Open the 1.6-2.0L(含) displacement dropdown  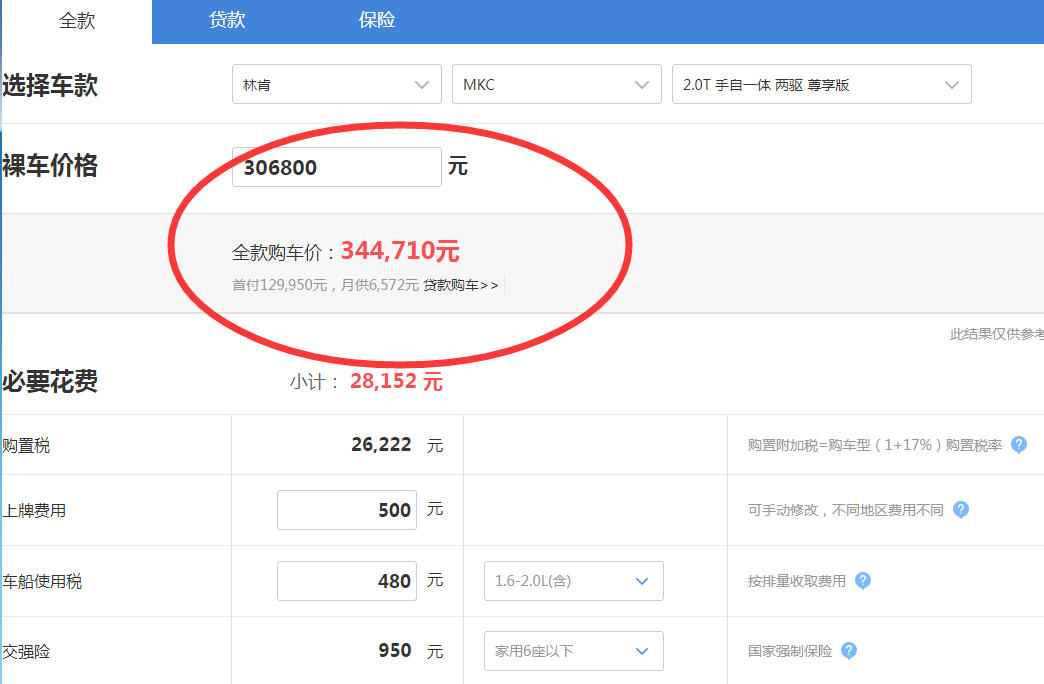coord(574,581)
